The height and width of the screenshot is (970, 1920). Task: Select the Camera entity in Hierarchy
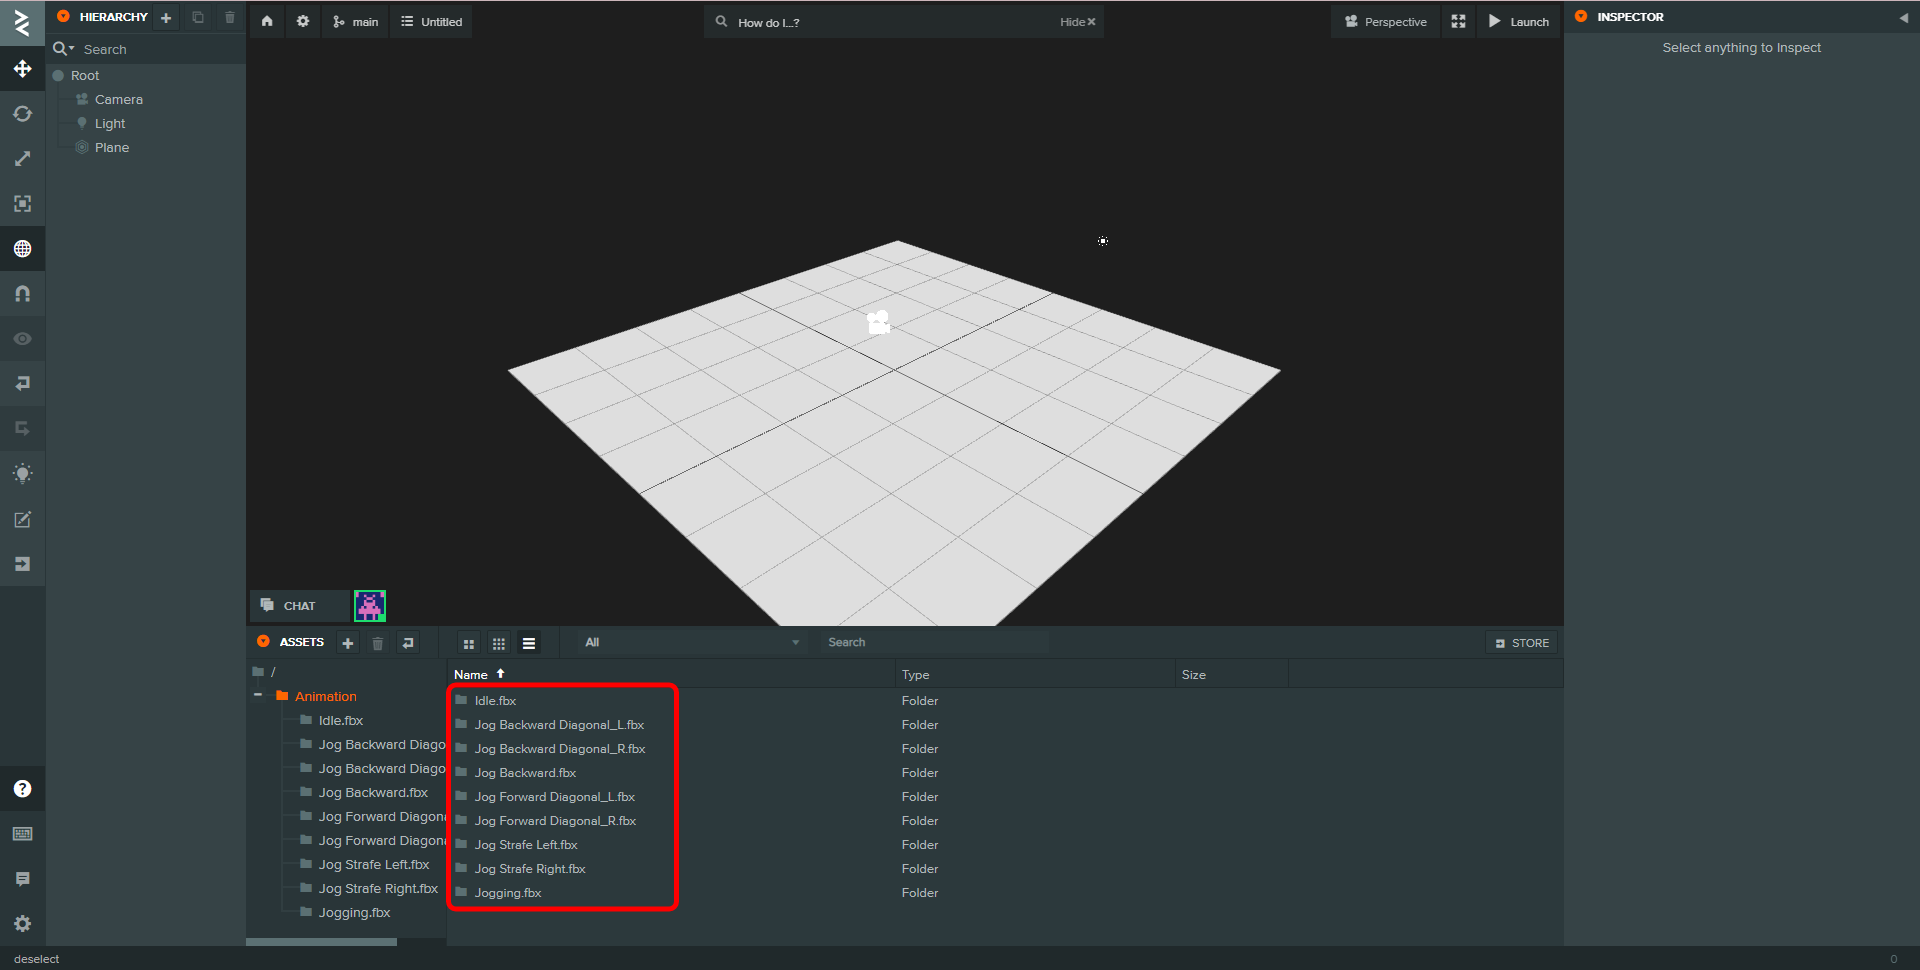[118, 100]
